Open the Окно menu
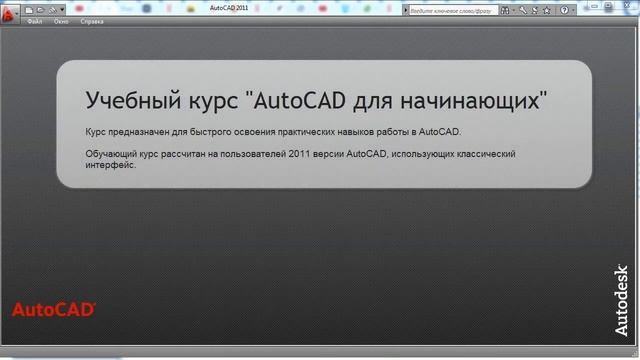The height and width of the screenshot is (360, 640). [61, 21]
